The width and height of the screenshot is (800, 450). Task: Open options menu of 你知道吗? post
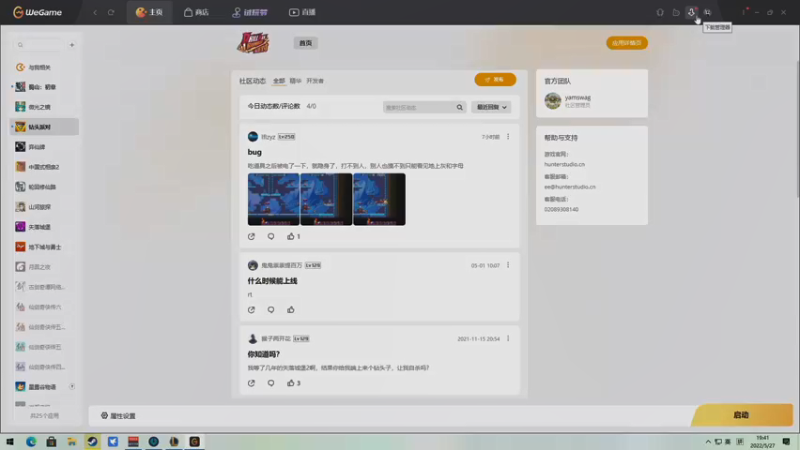508,338
